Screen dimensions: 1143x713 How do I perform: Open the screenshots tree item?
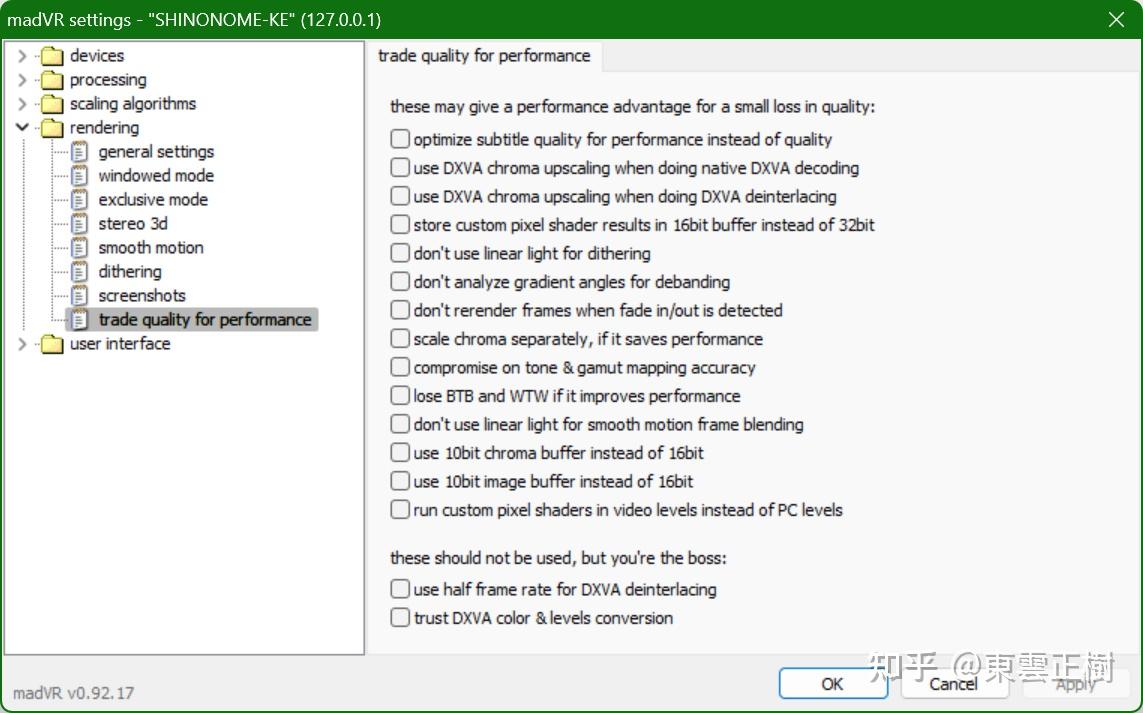click(x=141, y=295)
